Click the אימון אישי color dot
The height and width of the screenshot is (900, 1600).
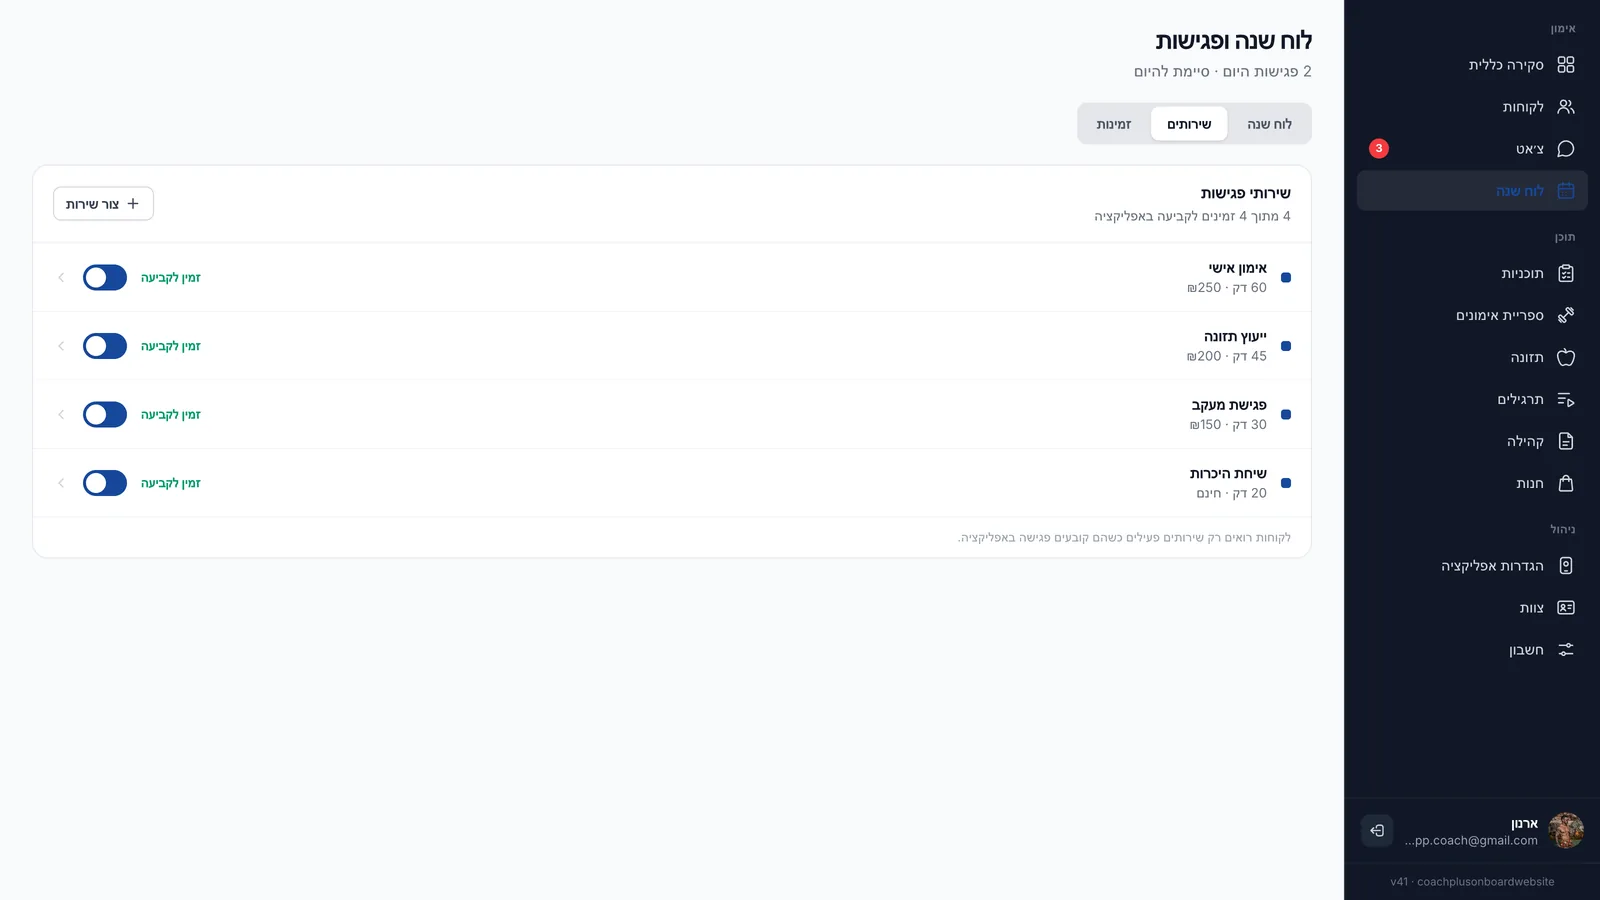coord(1286,278)
